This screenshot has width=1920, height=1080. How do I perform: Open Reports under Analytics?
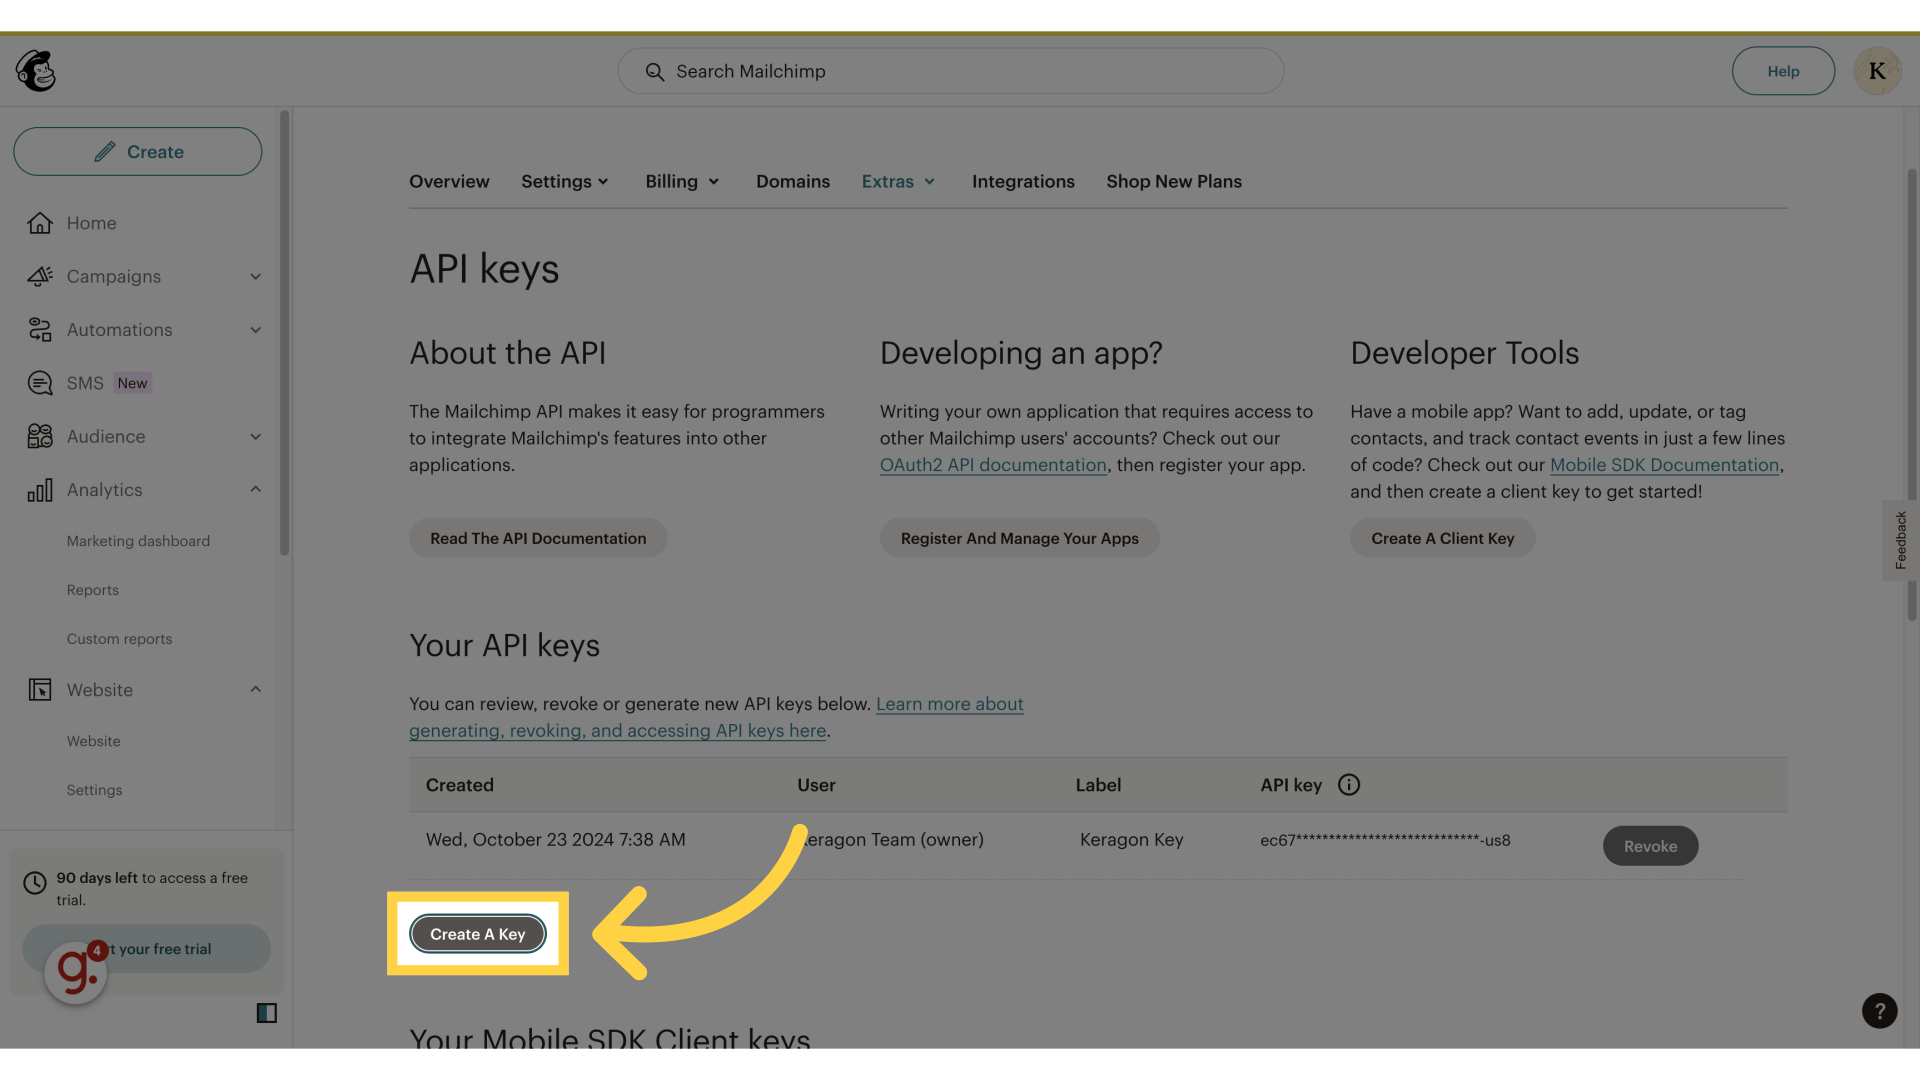[x=93, y=590]
